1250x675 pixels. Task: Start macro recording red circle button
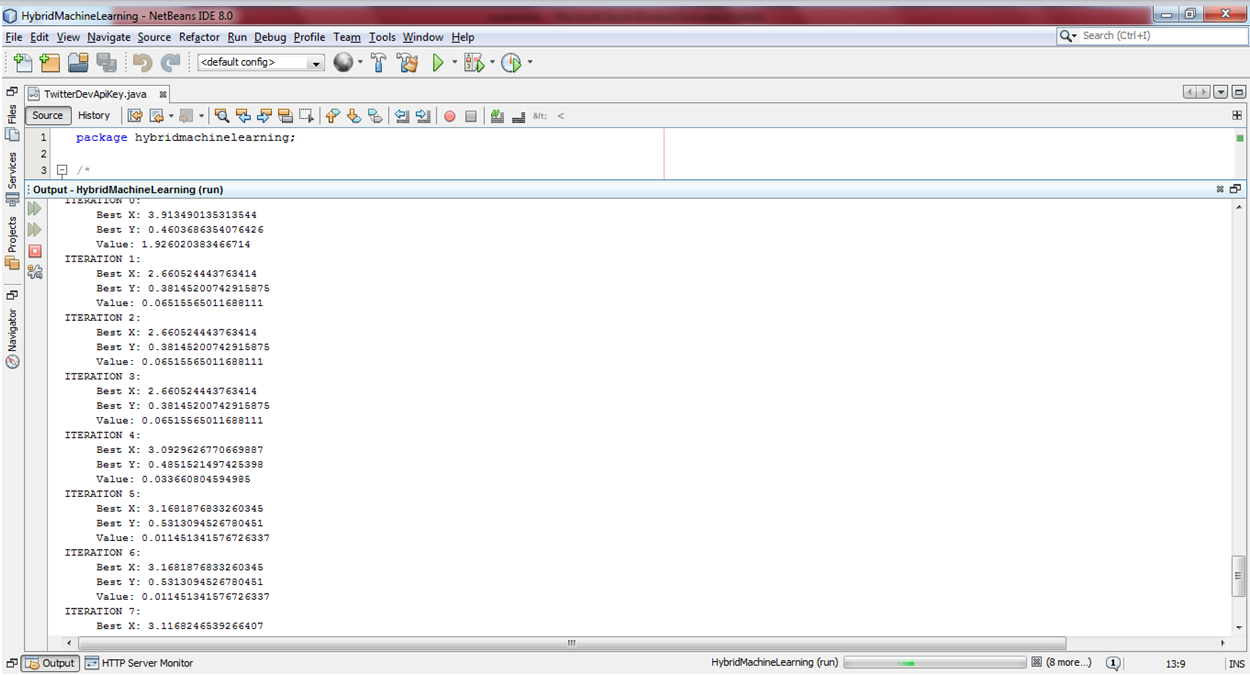(x=449, y=116)
